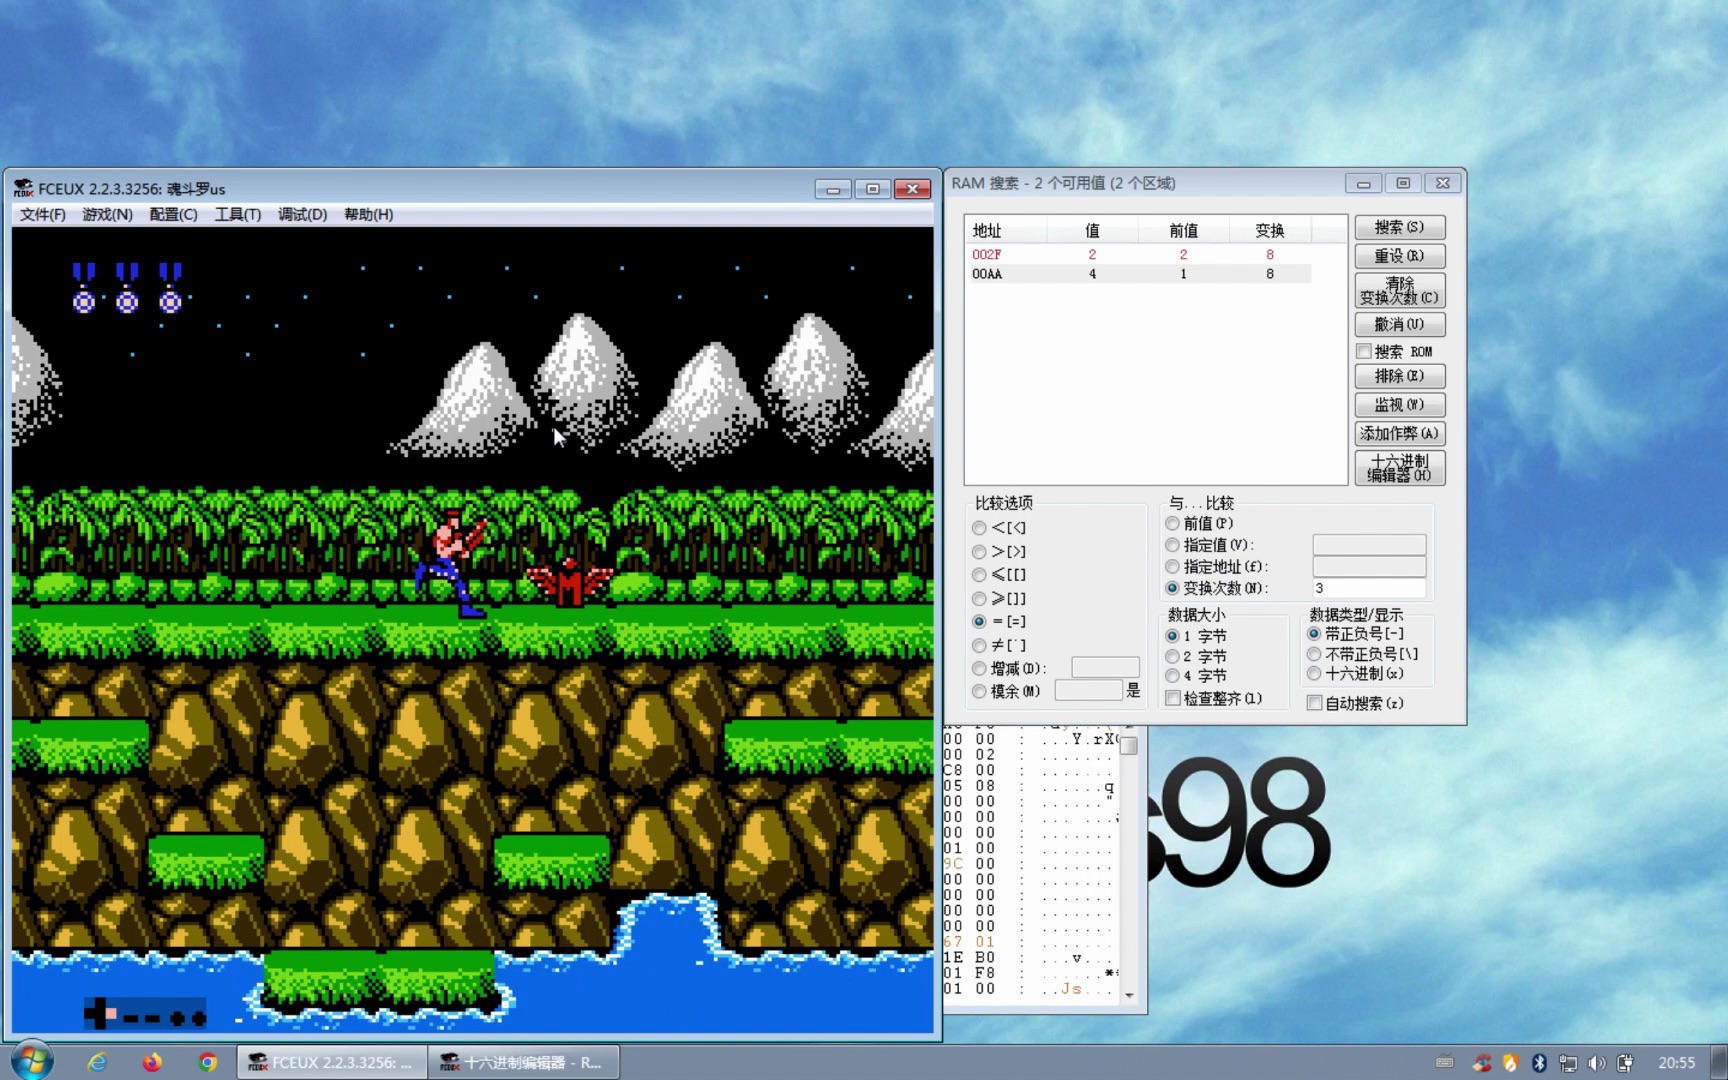Screen dimensions: 1728x1080
Task: Click the power plug tray icon
Action: 1626,1063
